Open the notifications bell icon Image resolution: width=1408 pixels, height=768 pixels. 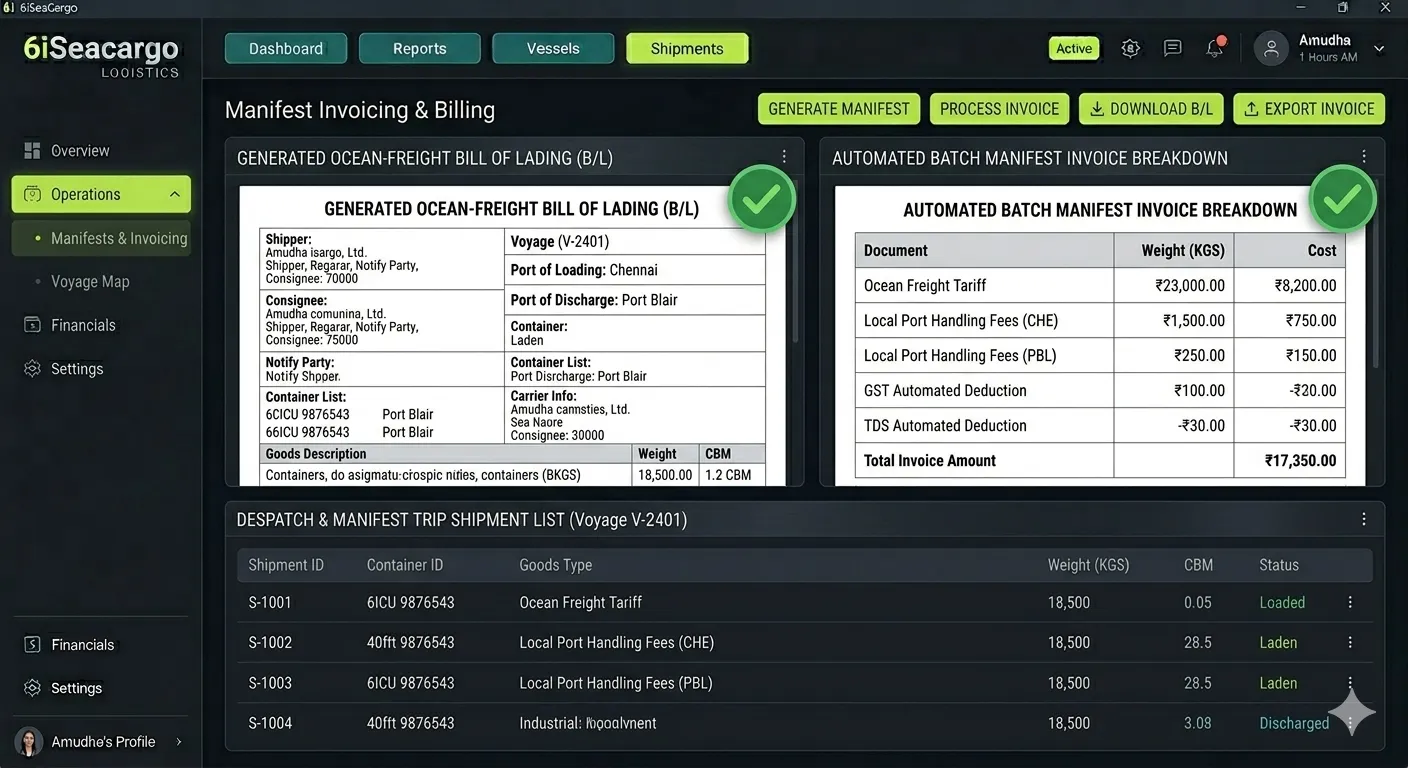[x=1215, y=47]
